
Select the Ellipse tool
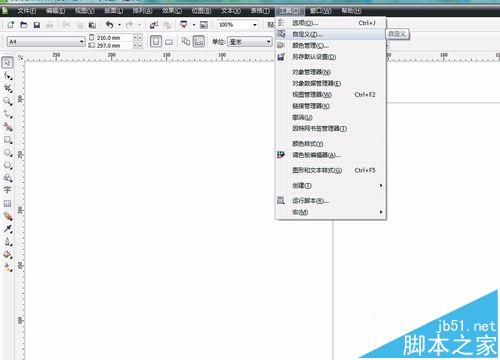[x=8, y=153]
